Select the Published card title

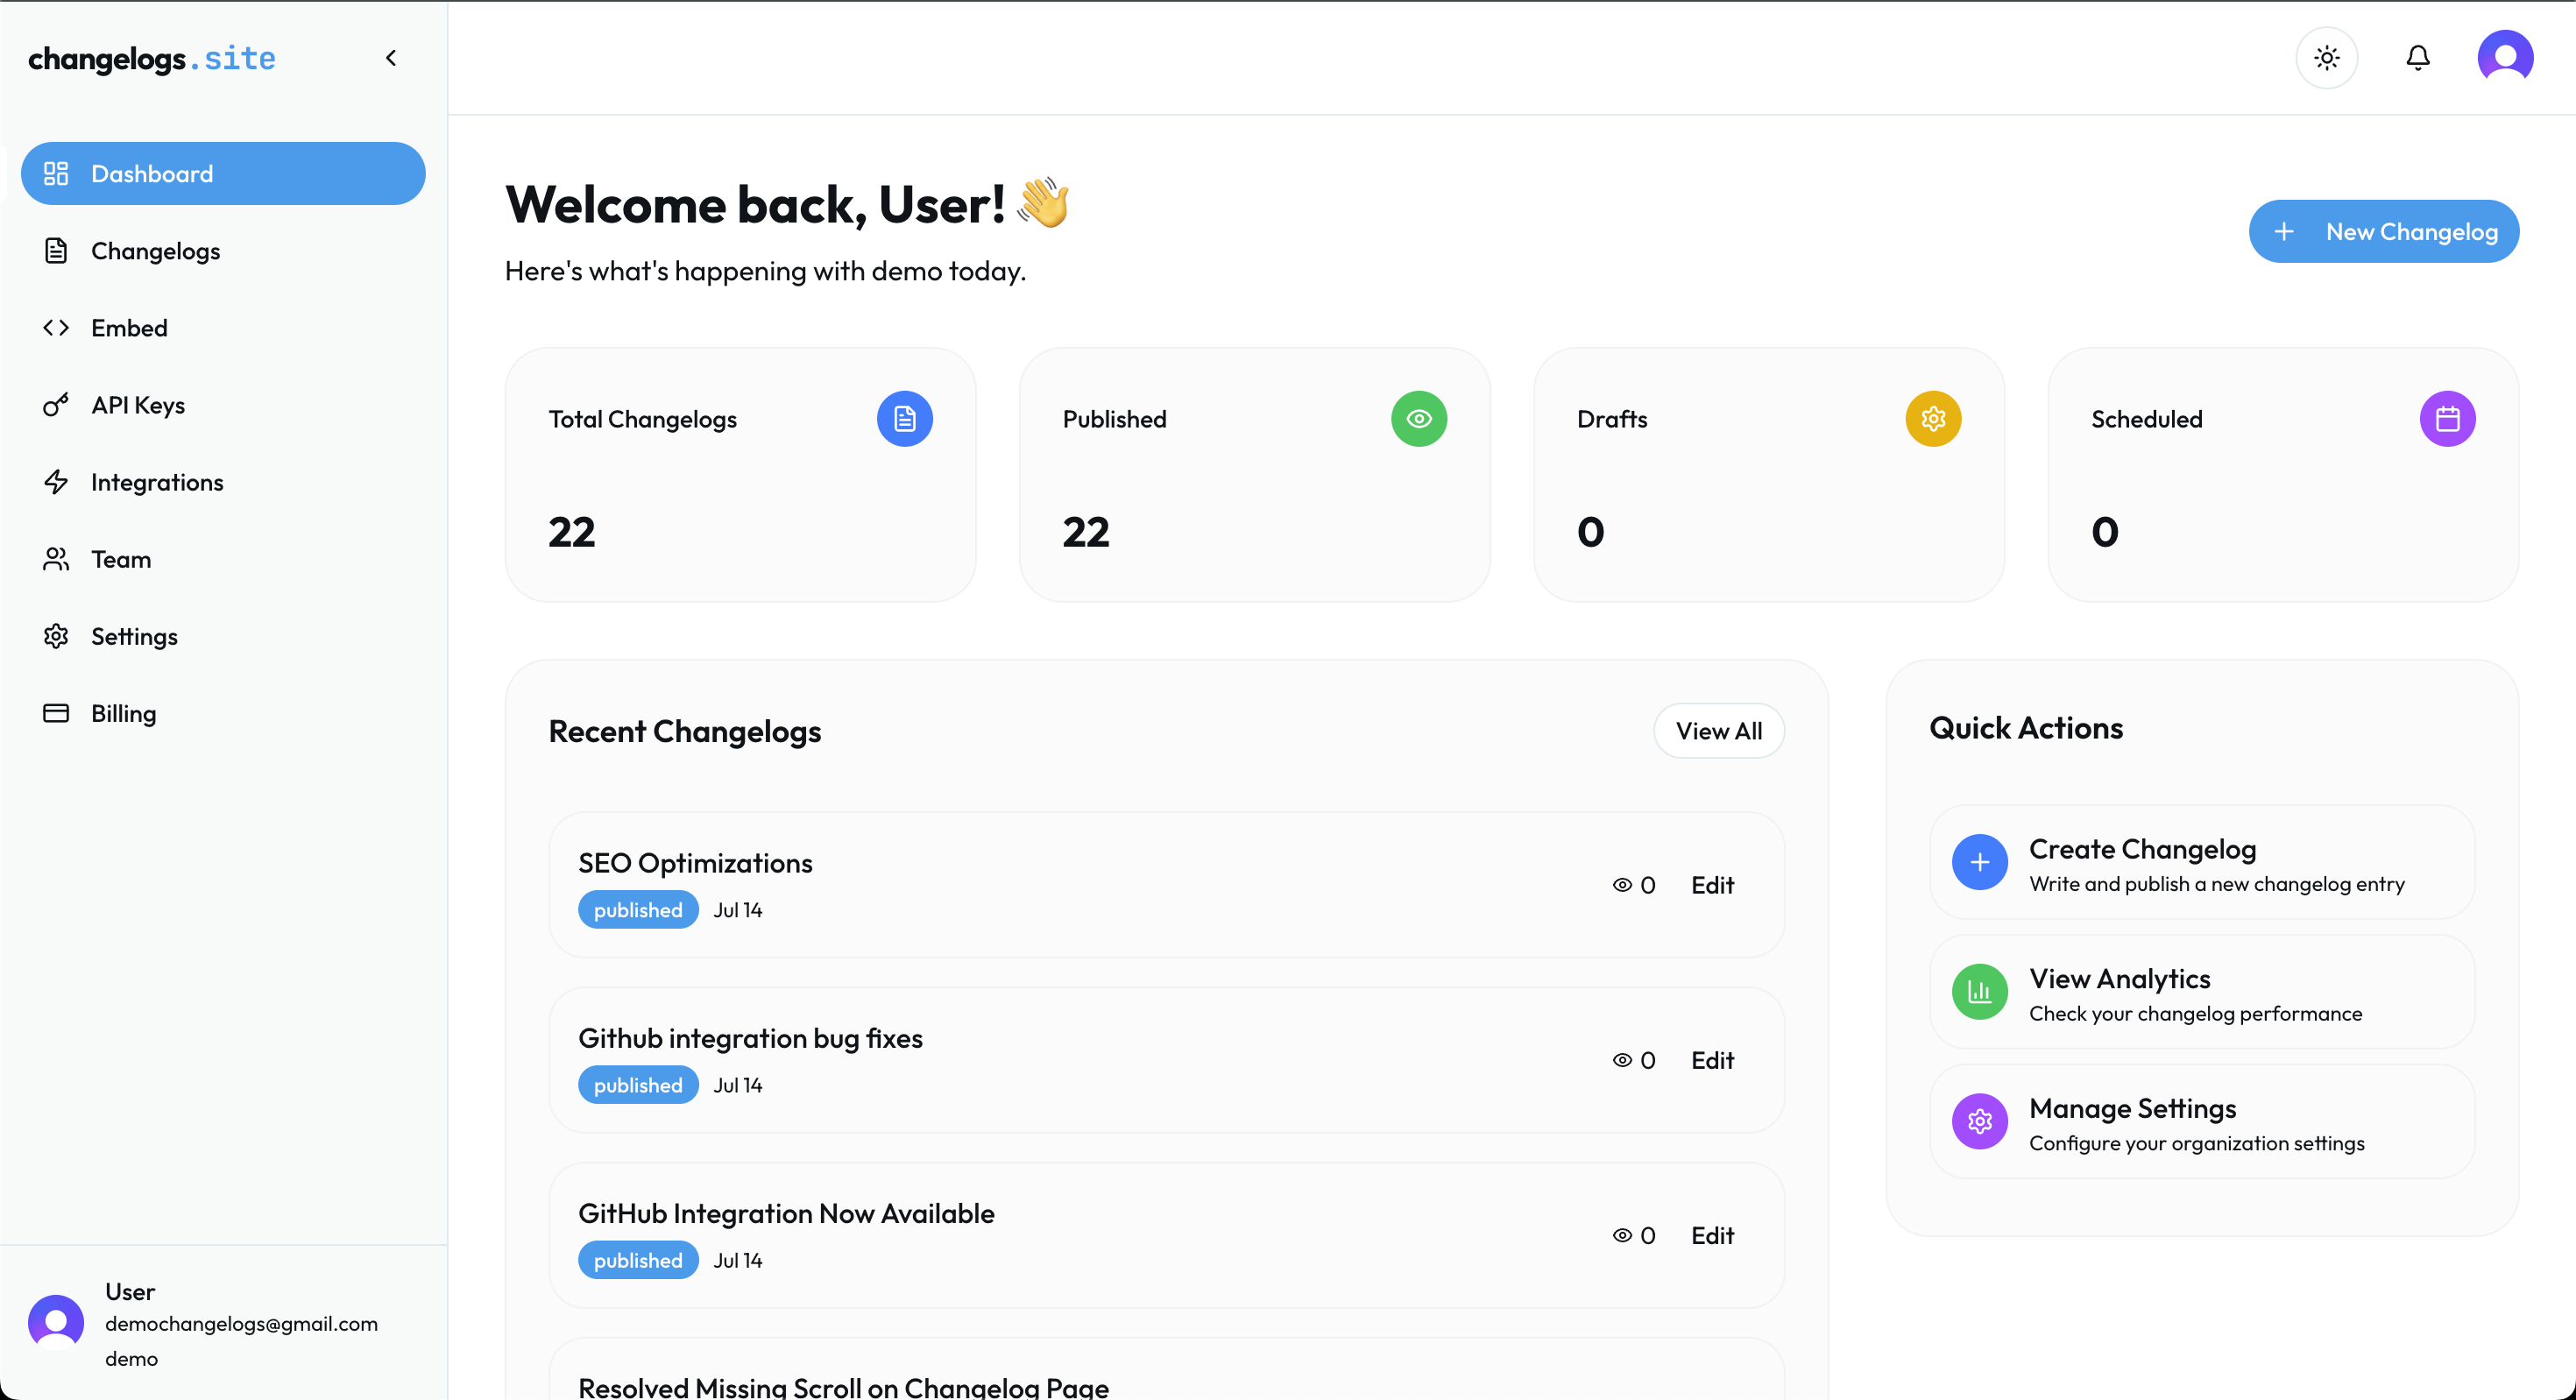click(1115, 419)
